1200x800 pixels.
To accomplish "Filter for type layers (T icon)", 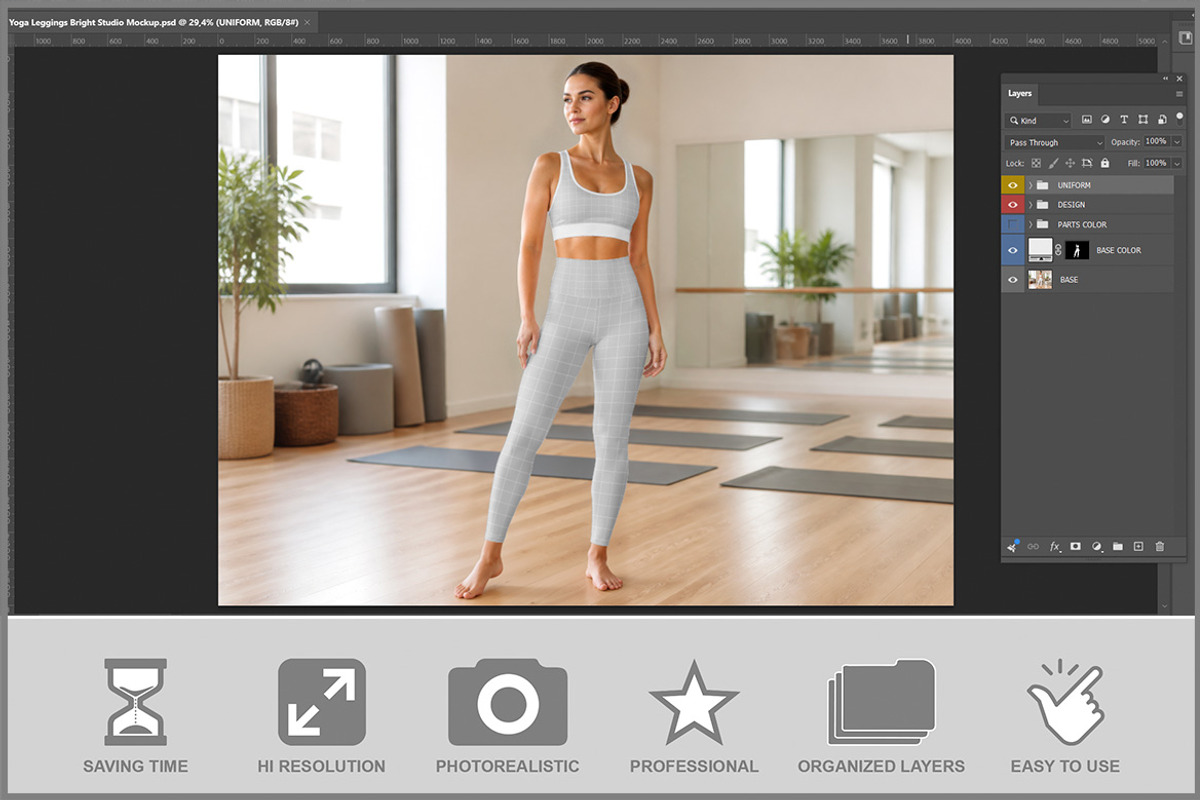I will coord(1124,120).
